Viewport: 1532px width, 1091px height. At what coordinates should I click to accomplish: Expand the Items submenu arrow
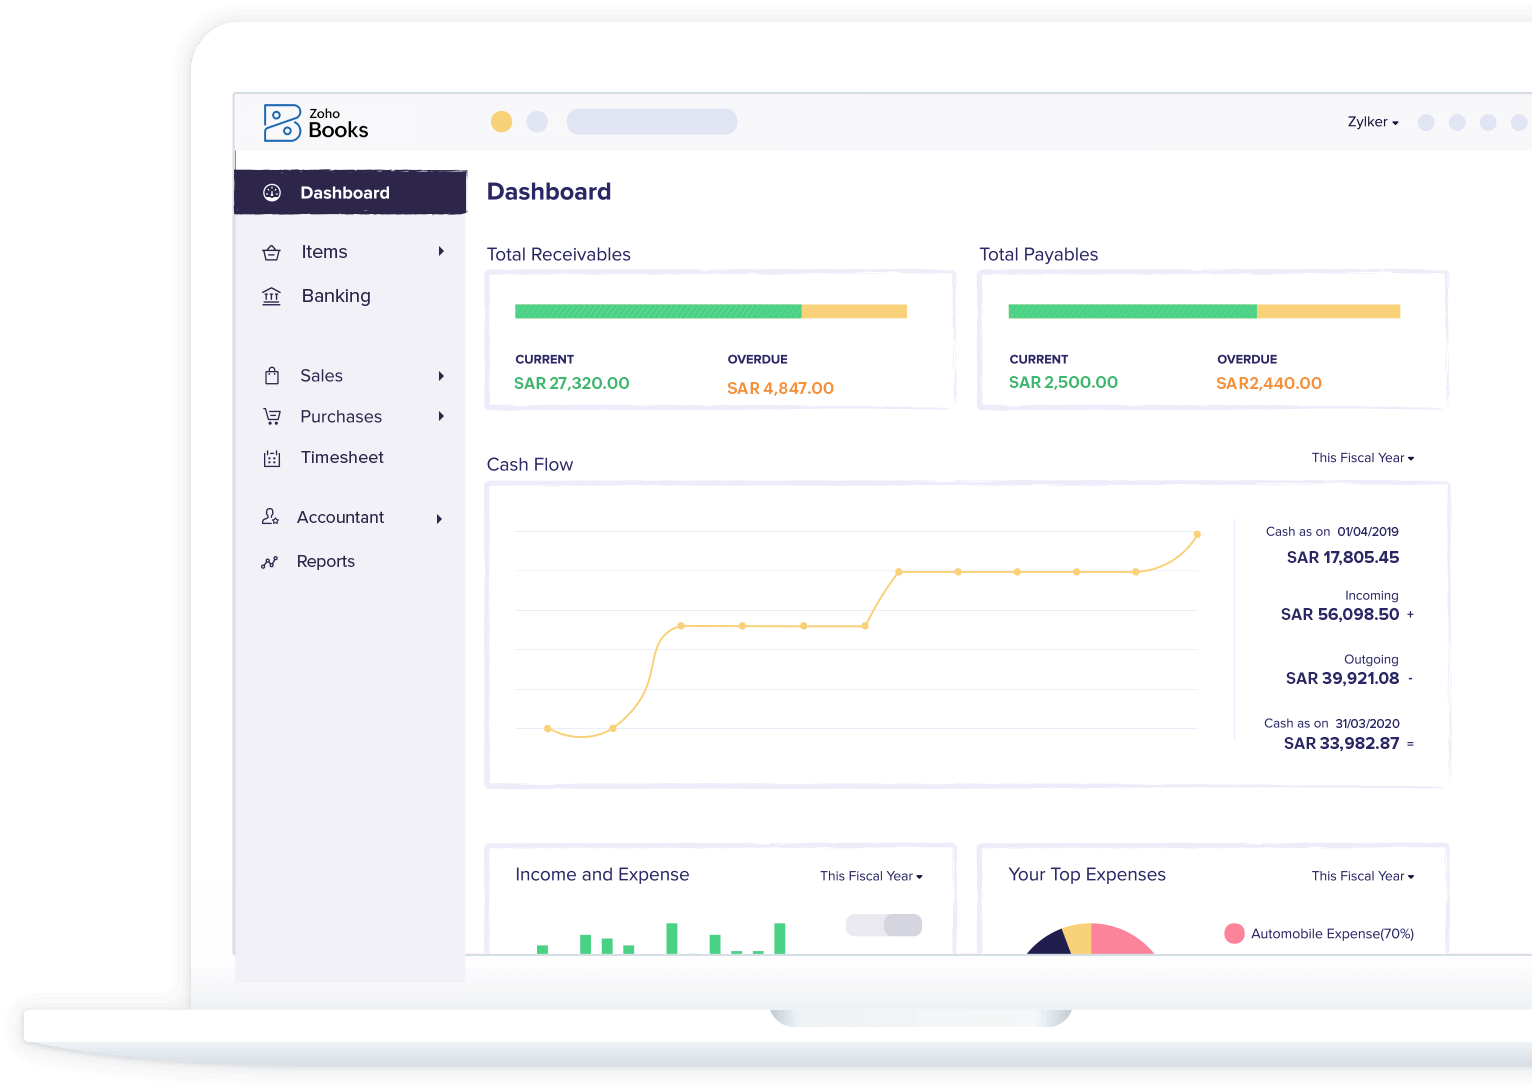[x=441, y=252]
